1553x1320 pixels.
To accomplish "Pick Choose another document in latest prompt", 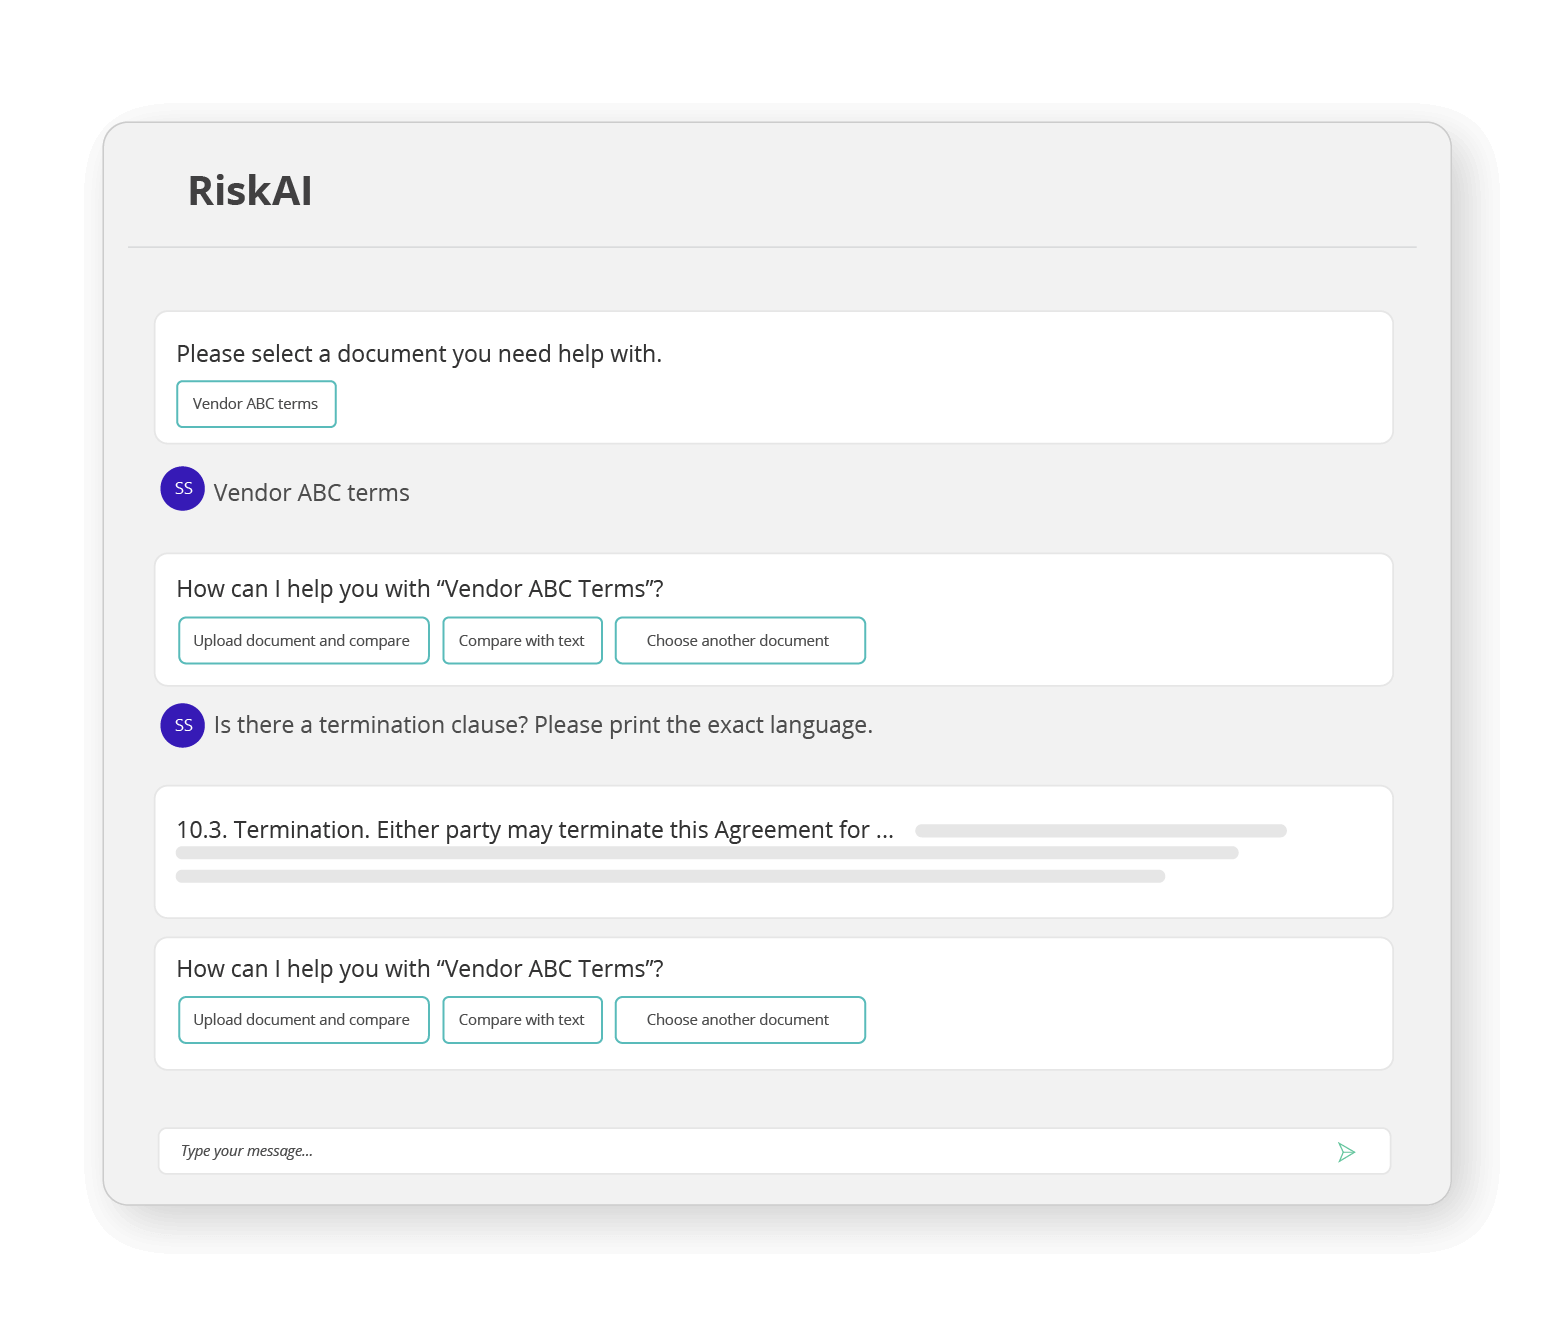I will tap(739, 1019).
